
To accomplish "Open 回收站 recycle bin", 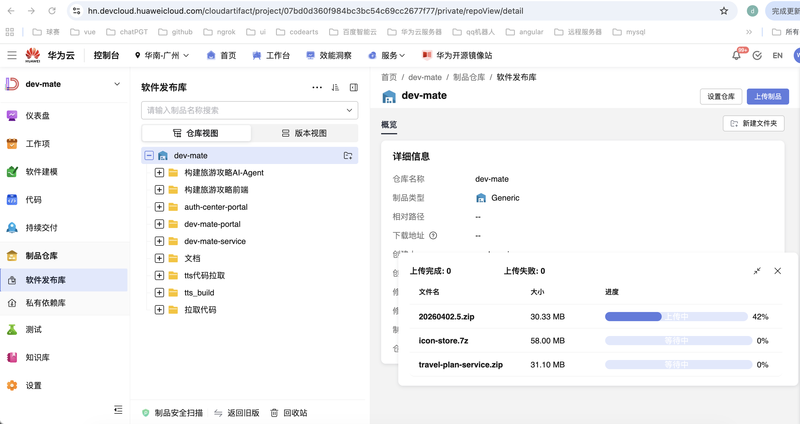I will [x=289, y=413].
